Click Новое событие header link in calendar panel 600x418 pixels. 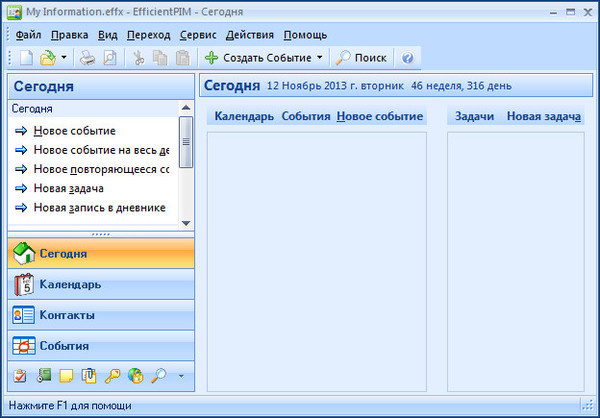380,117
